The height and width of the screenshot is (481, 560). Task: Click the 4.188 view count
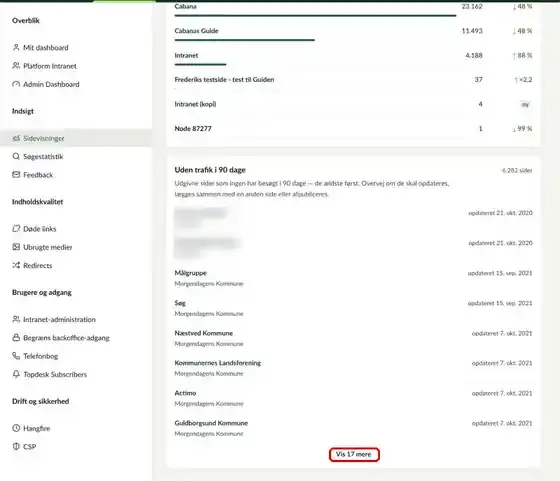(x=474, y=55)
